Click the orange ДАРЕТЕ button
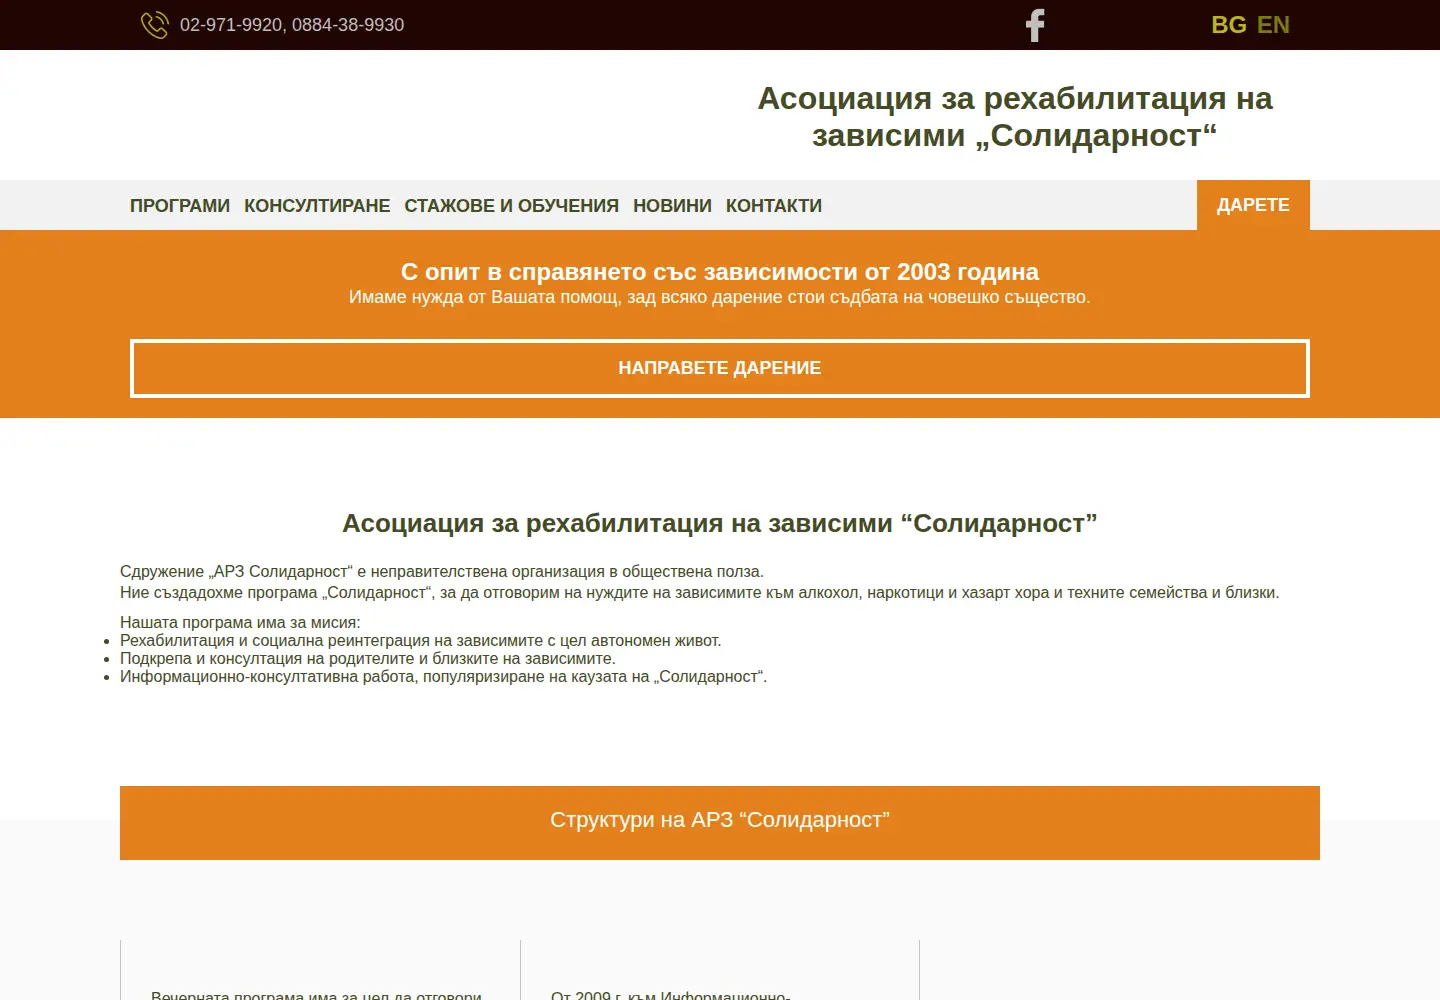 click(1253, 205)
